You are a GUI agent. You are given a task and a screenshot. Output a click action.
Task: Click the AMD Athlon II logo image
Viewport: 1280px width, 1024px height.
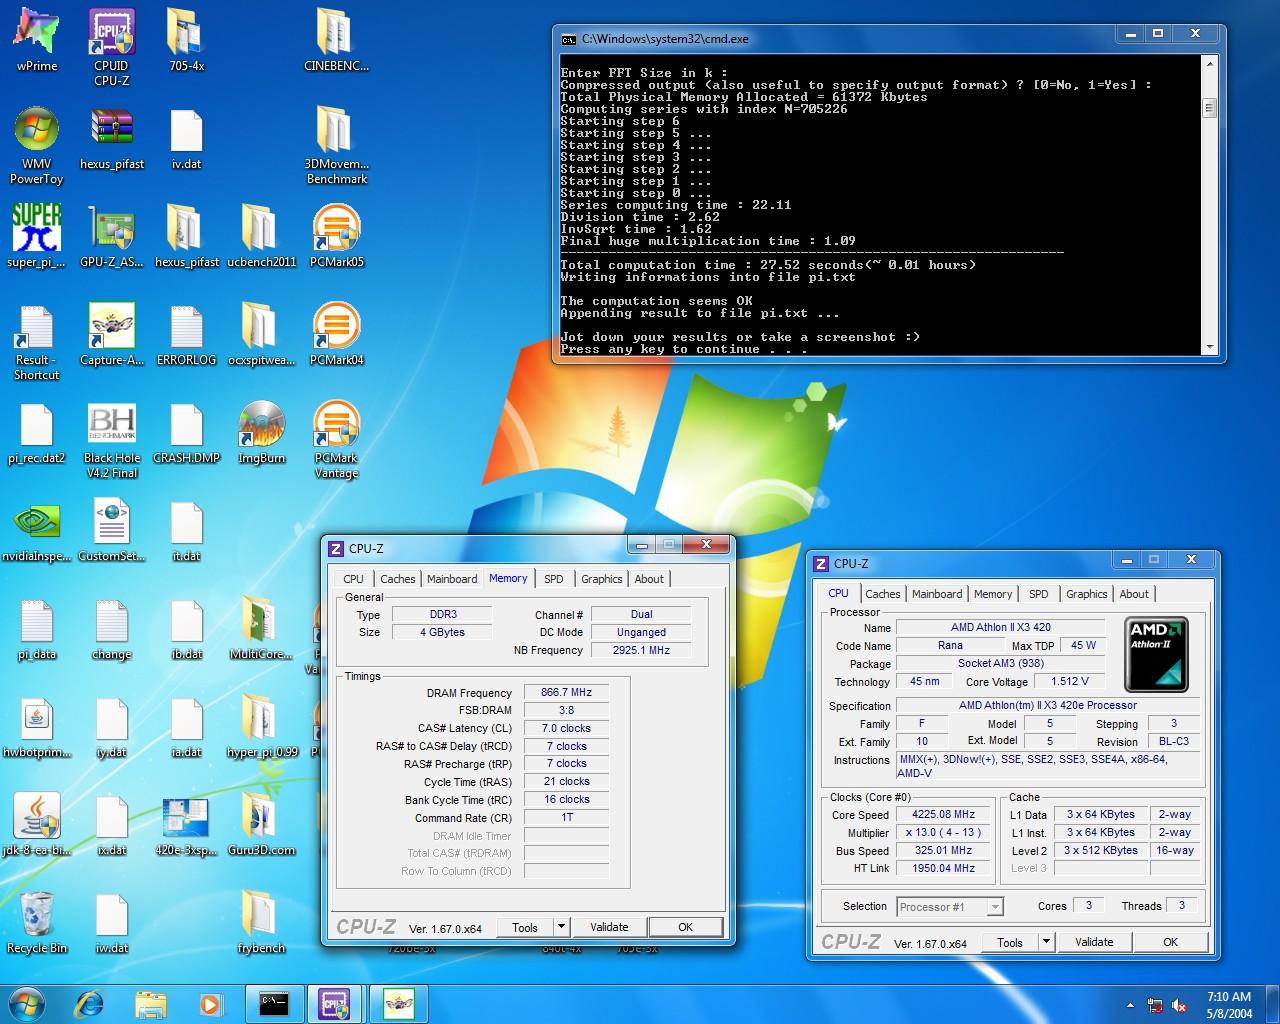[1156, 655]
